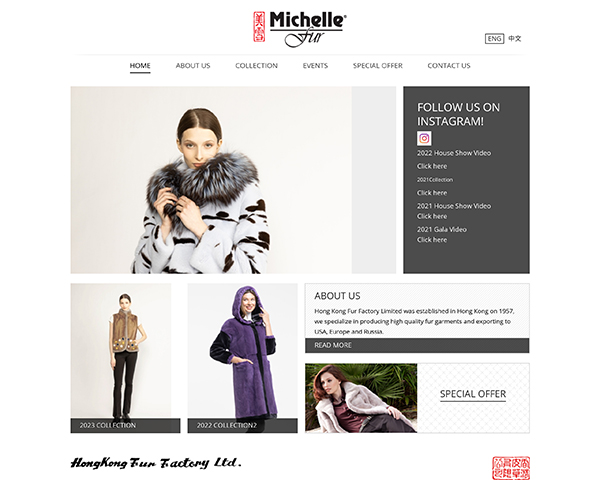Click READ MORE in About Us box
The image size is (600, 480).
pos(333,345)
